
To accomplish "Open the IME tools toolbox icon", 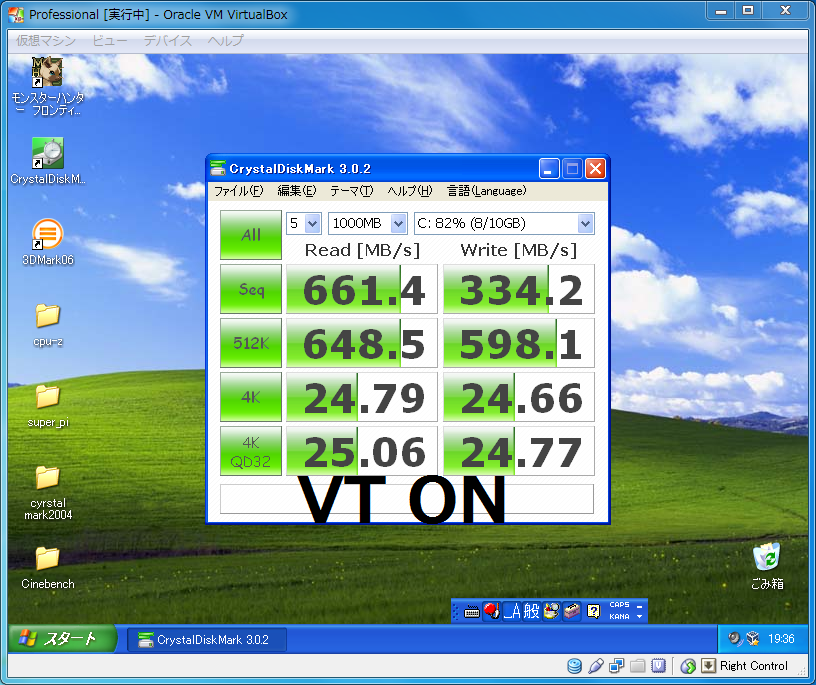I will (x=571, y=611).
